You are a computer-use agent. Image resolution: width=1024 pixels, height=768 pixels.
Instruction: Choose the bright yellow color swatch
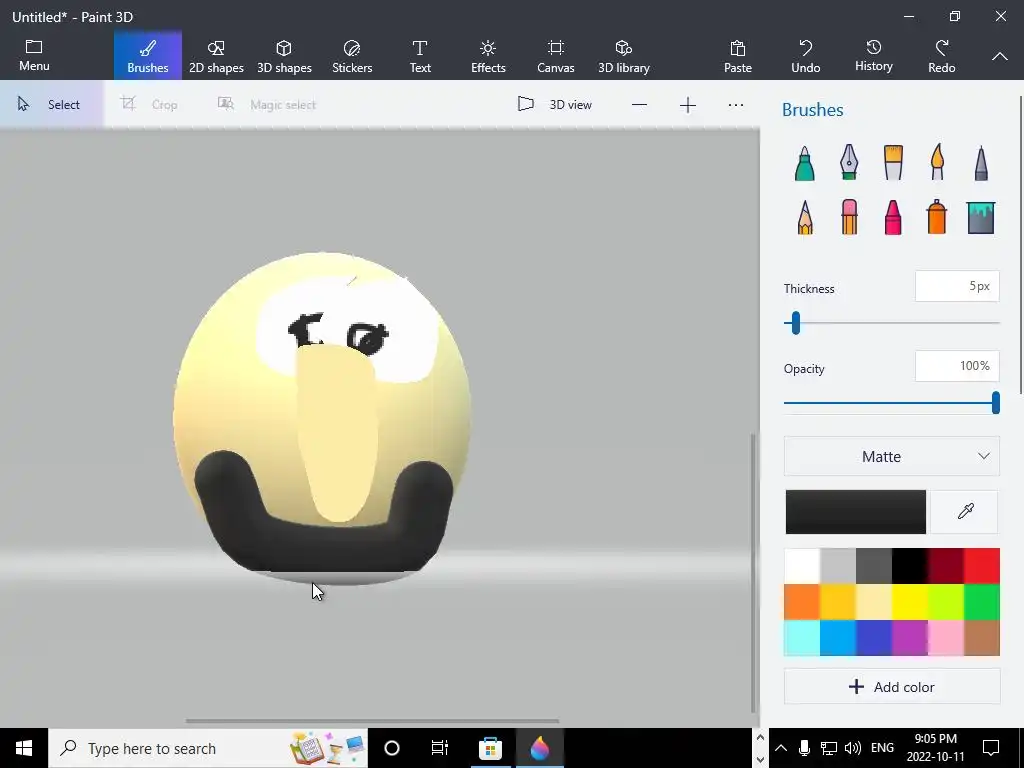tap(910, 601)
